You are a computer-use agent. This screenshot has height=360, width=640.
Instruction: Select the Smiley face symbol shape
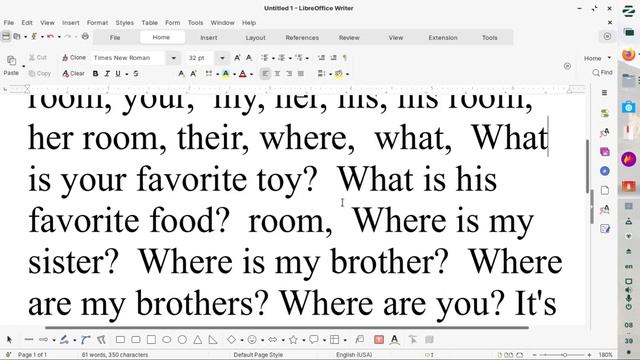point(252,340)
